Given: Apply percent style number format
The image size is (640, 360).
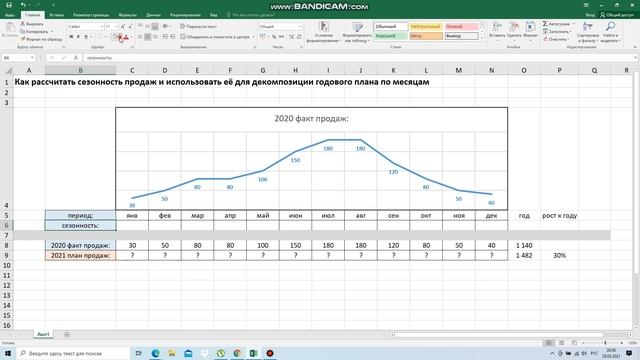Looking at the screenshot, I should pos(274,37).
